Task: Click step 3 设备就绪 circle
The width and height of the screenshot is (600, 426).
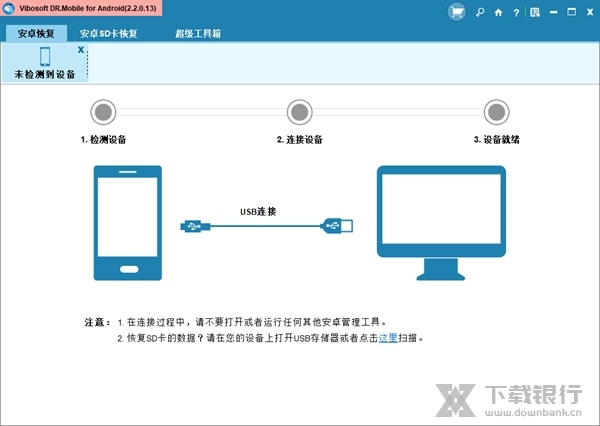Action: coord(496,112)
